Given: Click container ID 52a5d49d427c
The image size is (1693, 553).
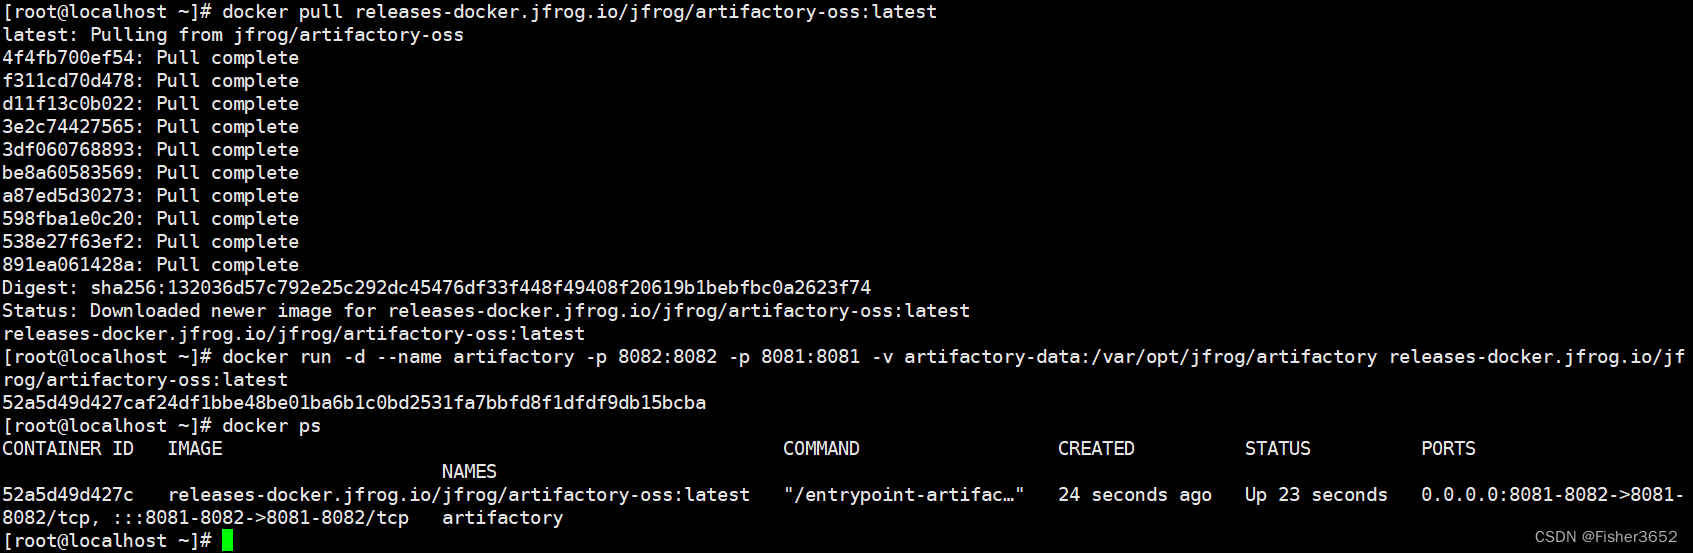Looking at the screenshot, I should pos(68,495).
